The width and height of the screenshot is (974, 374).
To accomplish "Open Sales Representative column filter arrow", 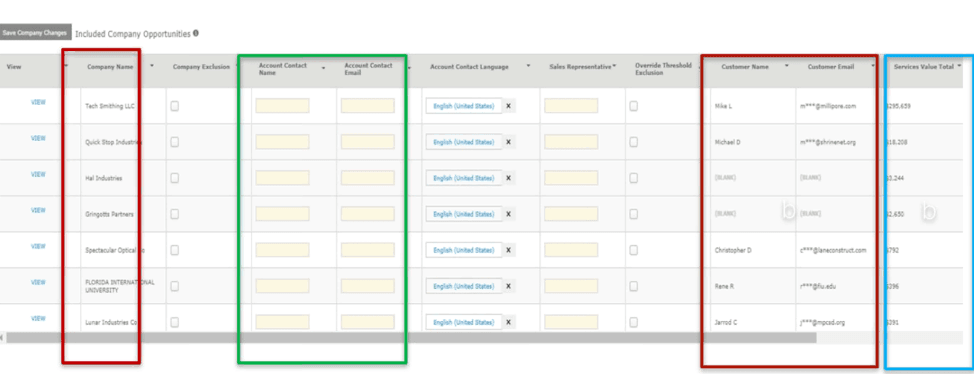I will [x=614, y=66].
